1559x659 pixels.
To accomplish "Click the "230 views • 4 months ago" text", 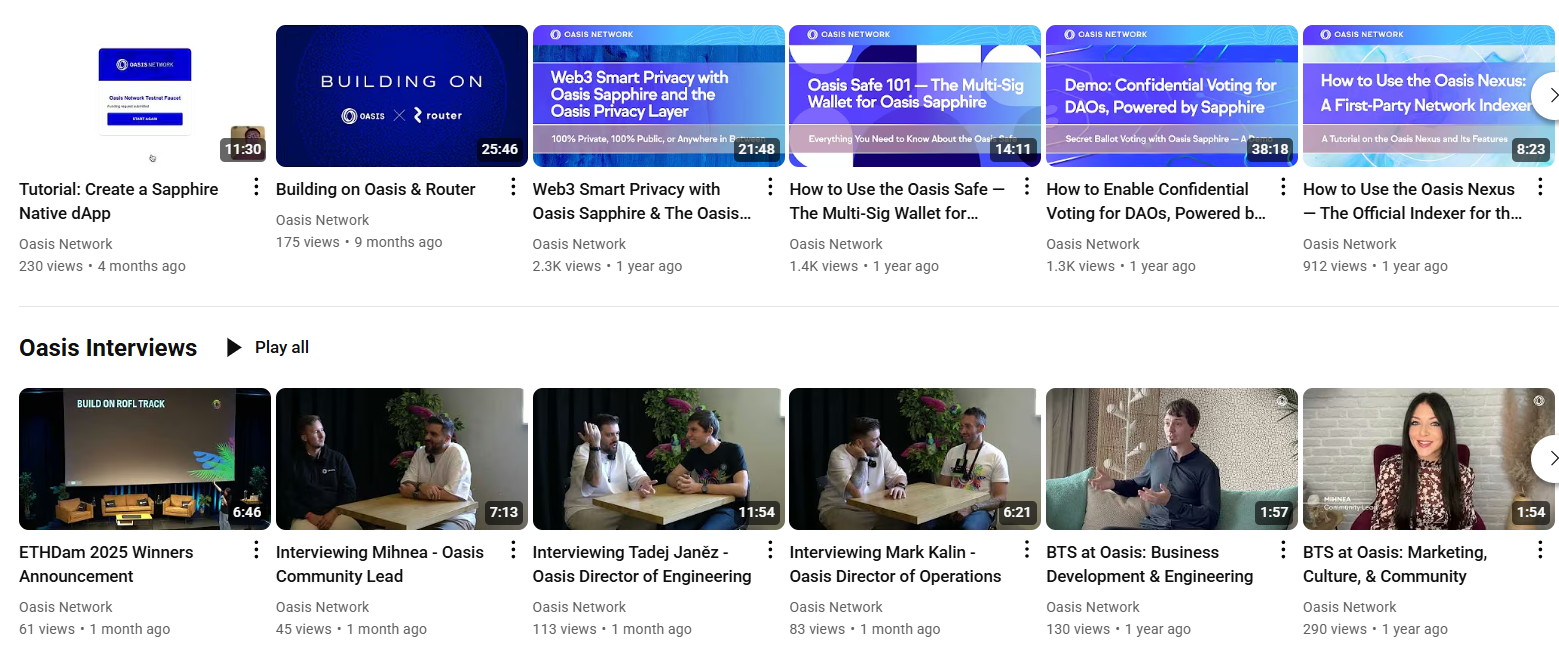I will tap(102, 266).
